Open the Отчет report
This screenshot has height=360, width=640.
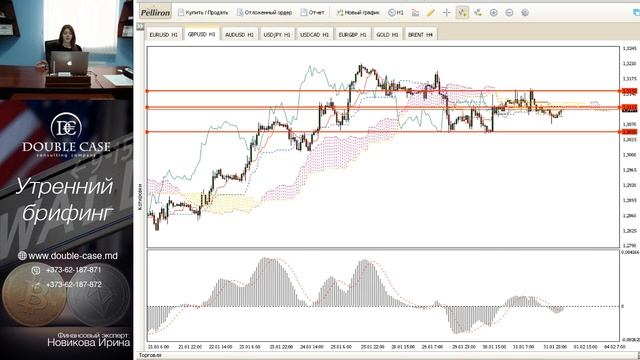[312, 13]
